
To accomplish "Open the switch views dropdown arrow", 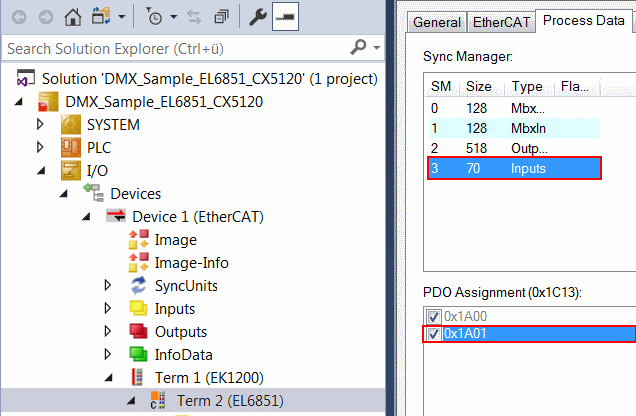I will pyautogui.click(x=122, y=17).
